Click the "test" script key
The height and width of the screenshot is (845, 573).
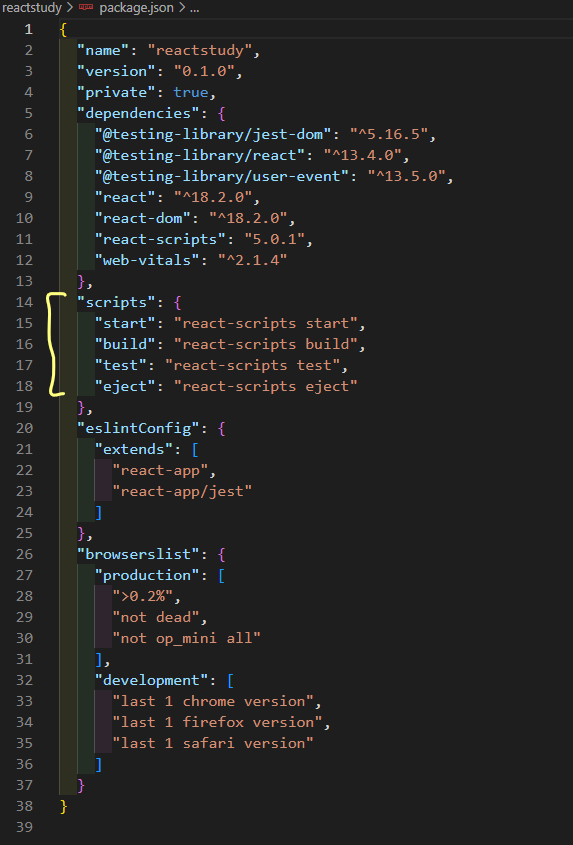[121, 365]
